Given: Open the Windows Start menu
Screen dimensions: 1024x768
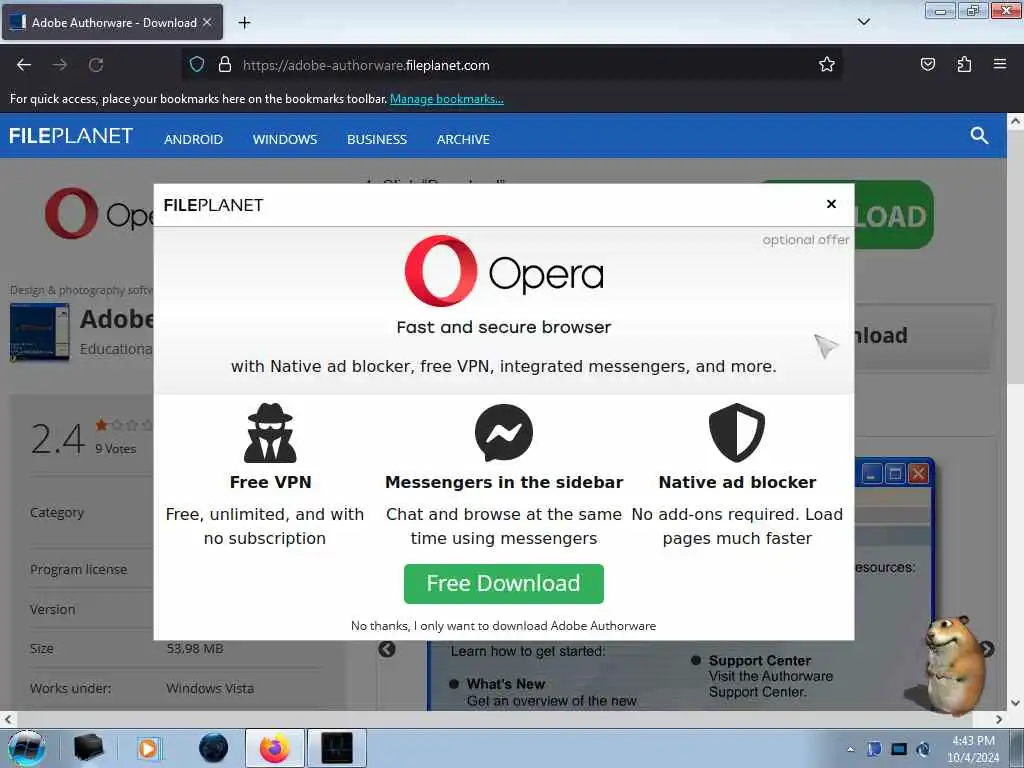Looking at the screenshot, I should click(26, 748).
